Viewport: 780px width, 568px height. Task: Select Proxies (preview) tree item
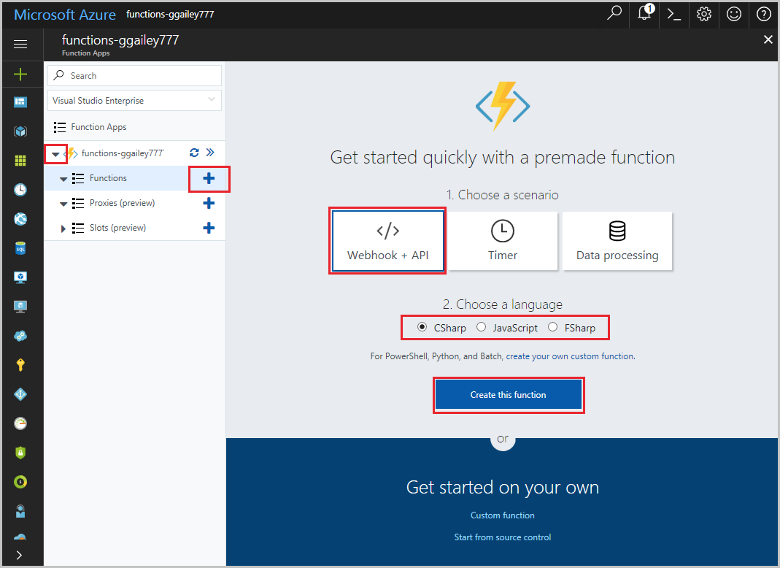122,203
